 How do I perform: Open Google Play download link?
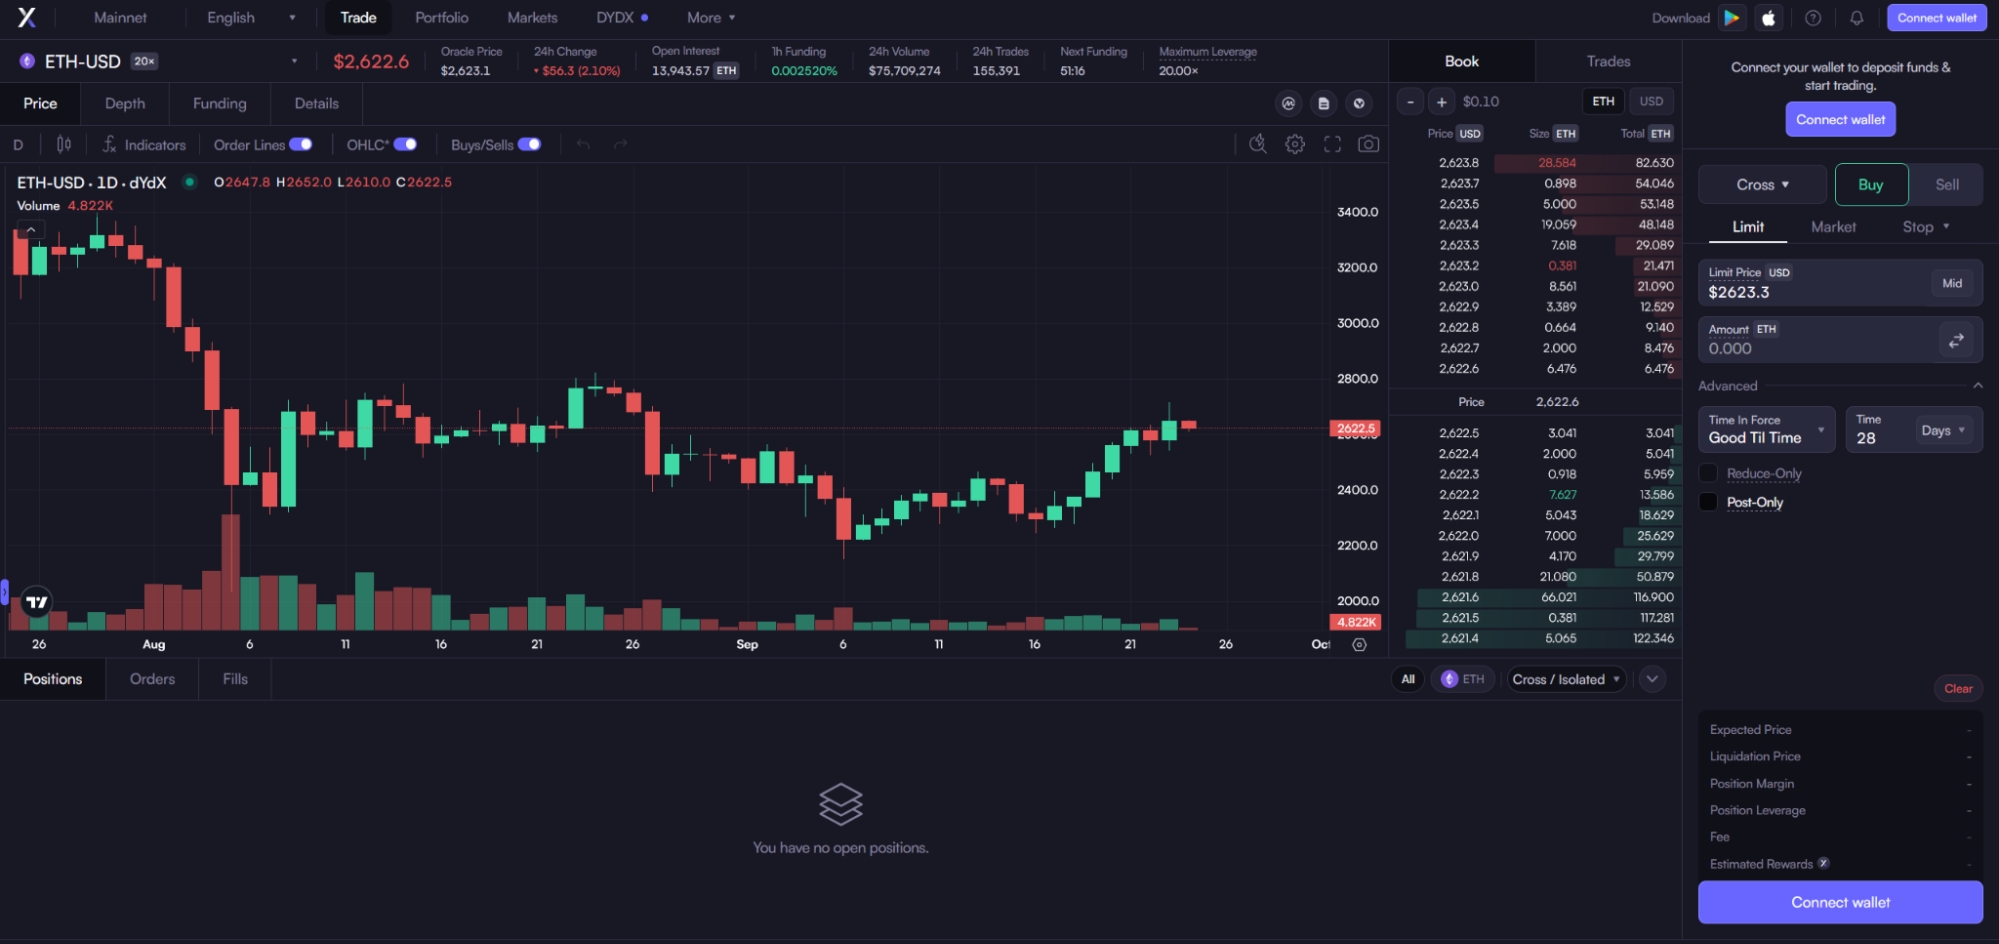pos(1732,18)
